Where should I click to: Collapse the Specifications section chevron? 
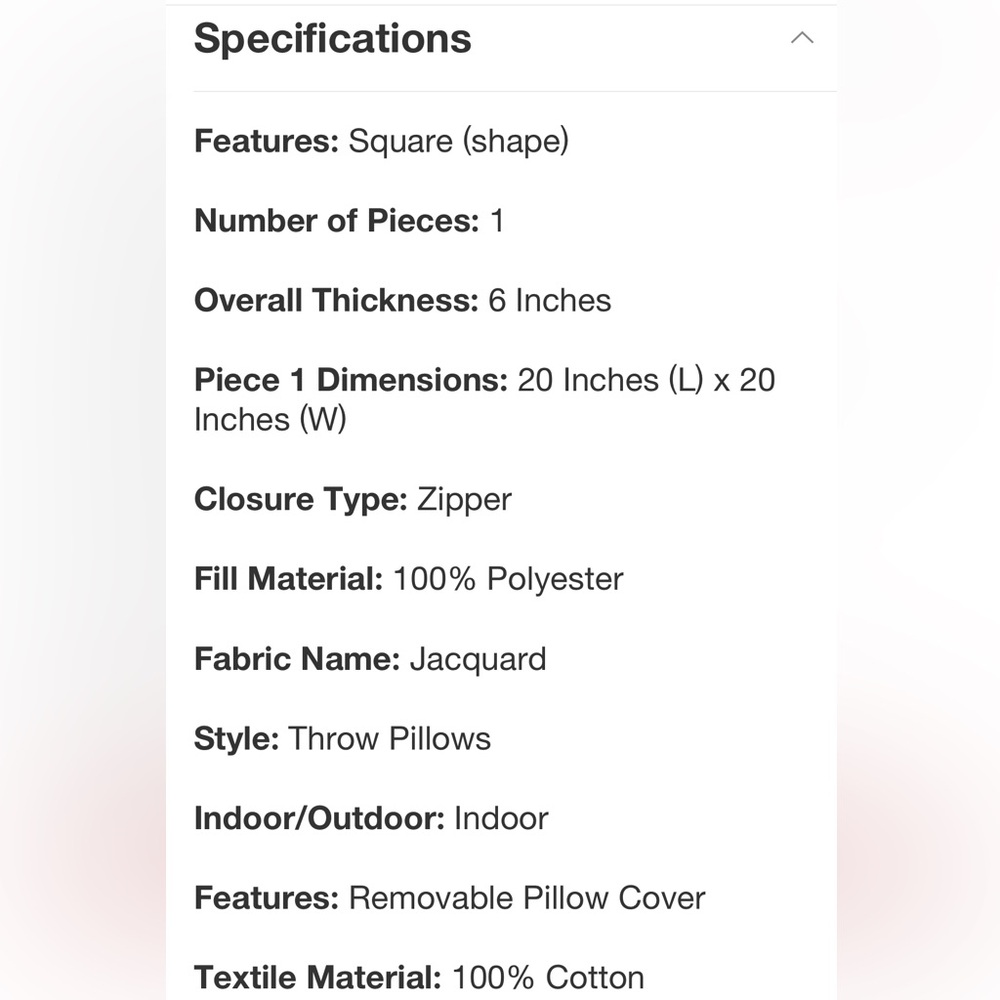pyautogui.click(x=802, y=38)
